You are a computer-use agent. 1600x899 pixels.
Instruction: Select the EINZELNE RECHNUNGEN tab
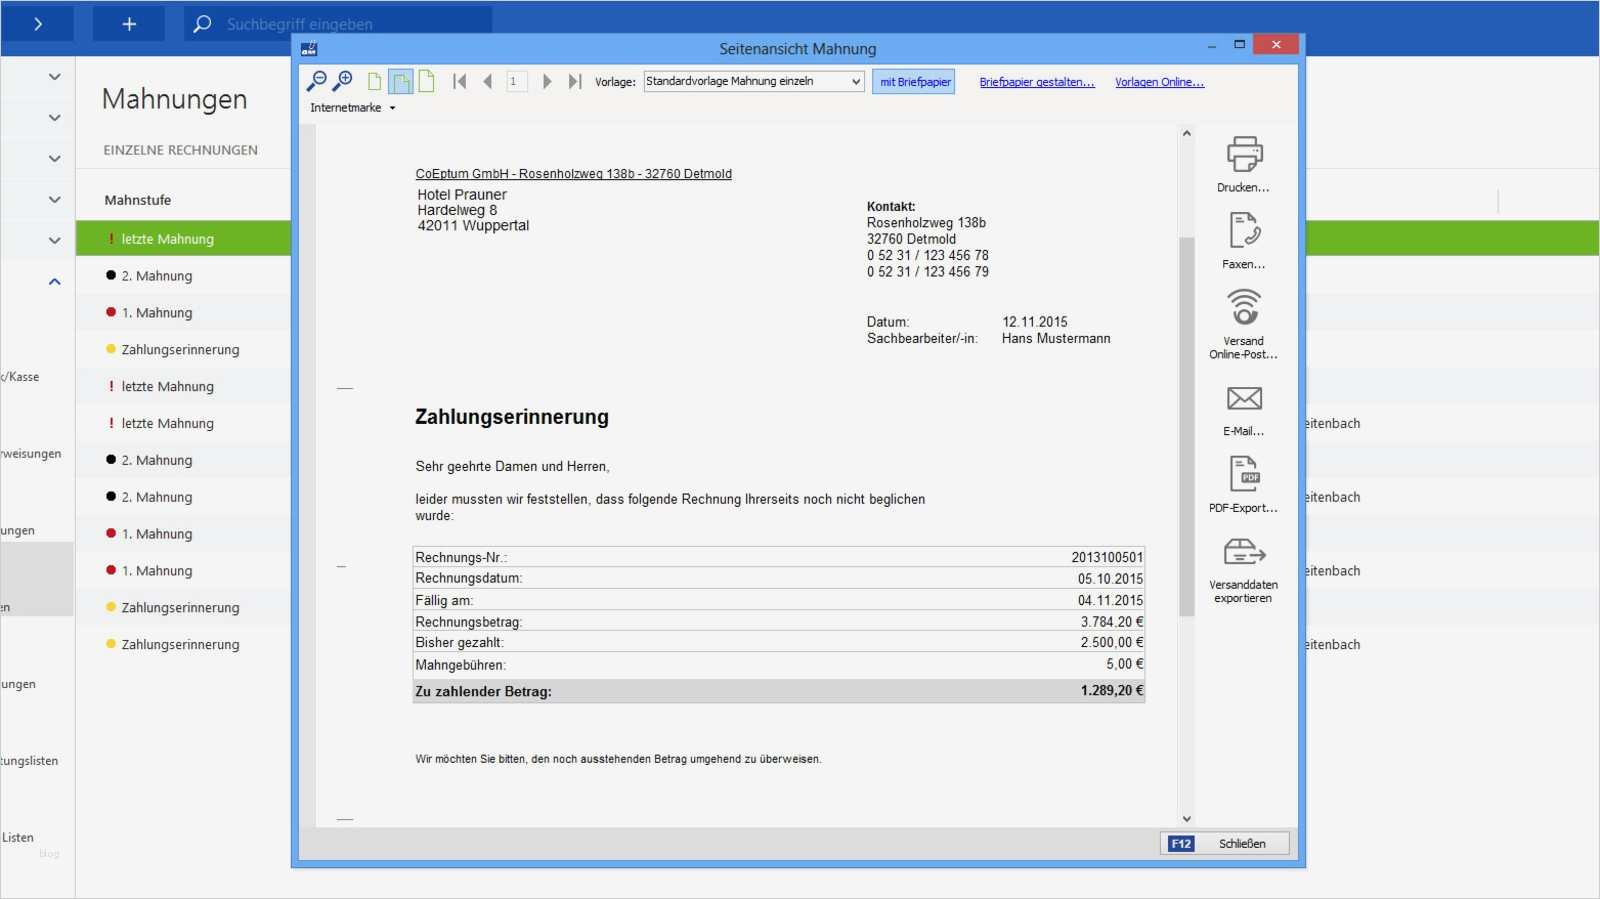181,150
